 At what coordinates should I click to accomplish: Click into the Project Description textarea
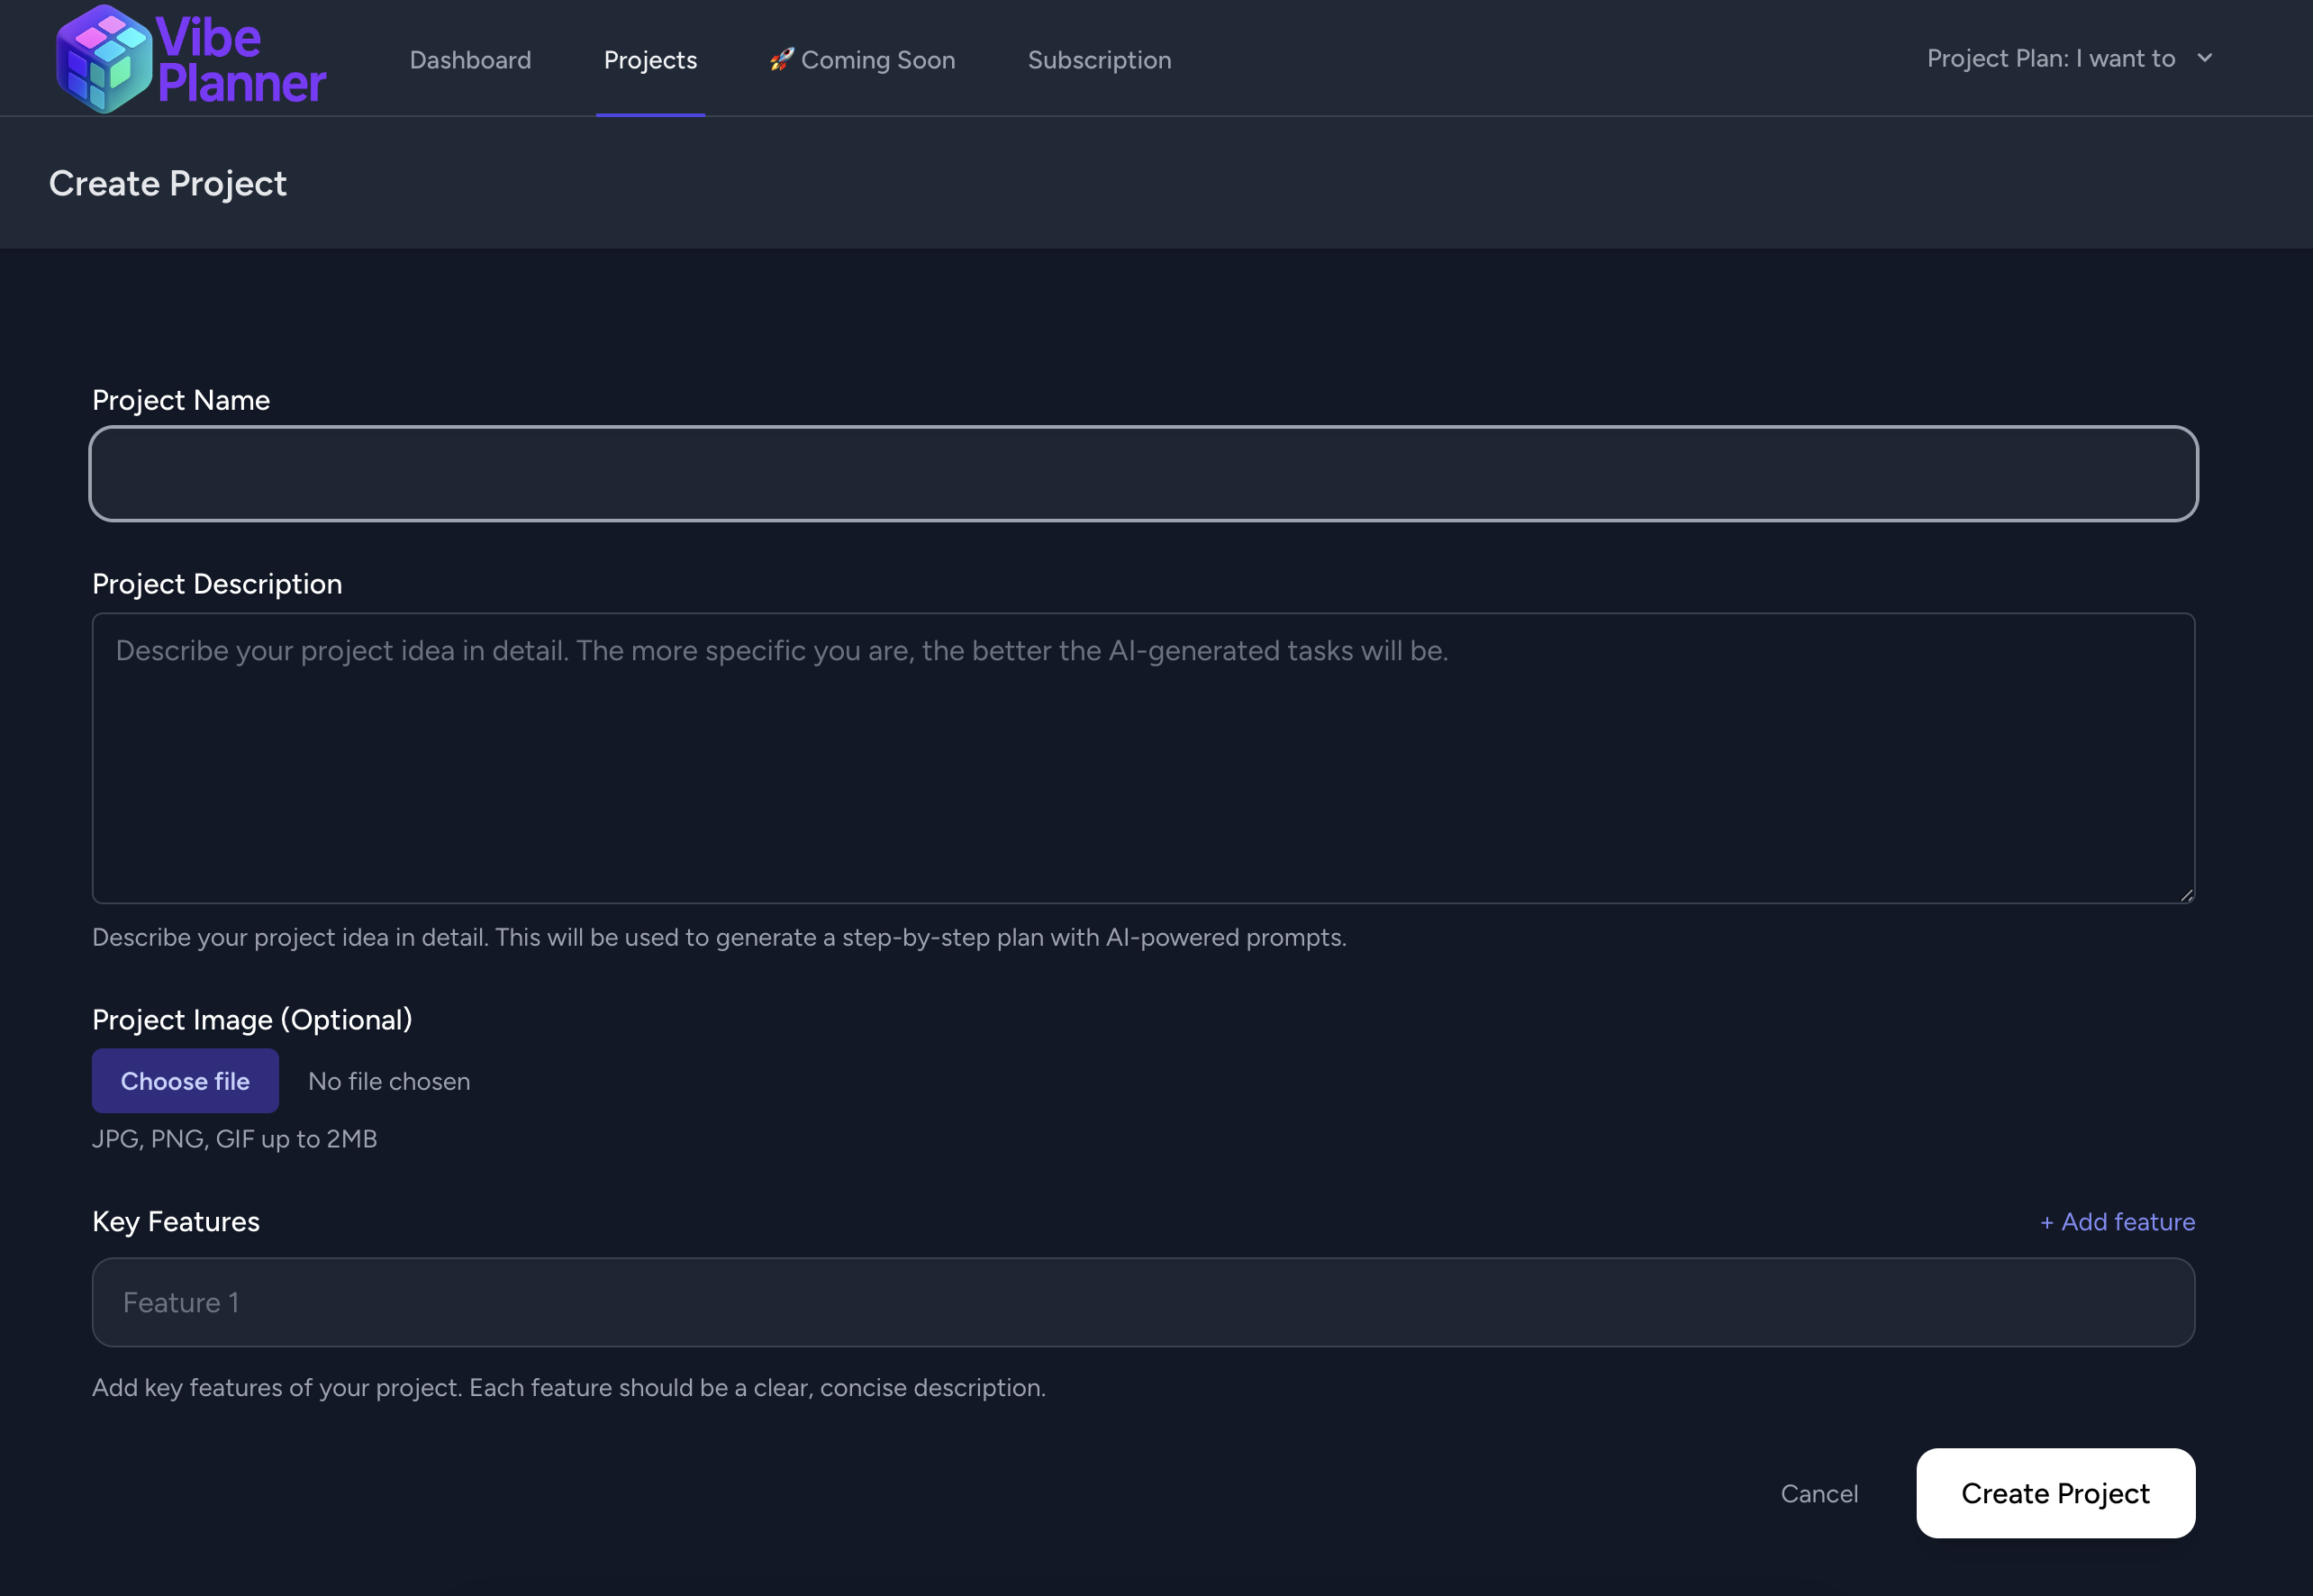(1143, 758)
